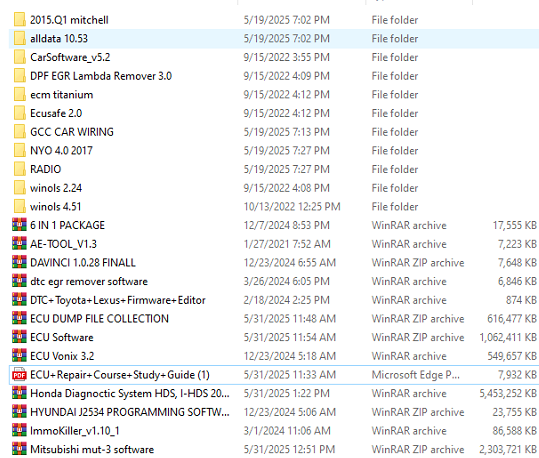The width and height of the screenshot is (539, 458).
Task: Select the ImmoKiller_v1.10_1 WinRAR icon
Action: pyautogui.click(x=19, y=431)
